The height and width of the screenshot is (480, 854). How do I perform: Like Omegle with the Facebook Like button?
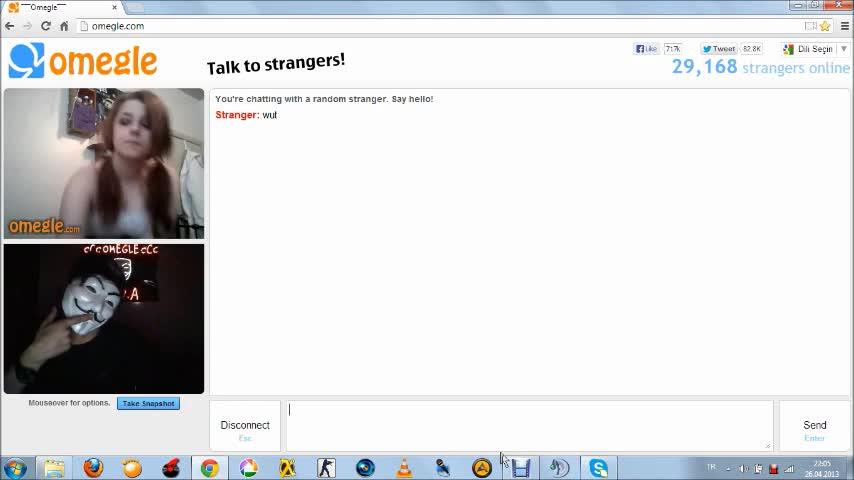[646, 48]
